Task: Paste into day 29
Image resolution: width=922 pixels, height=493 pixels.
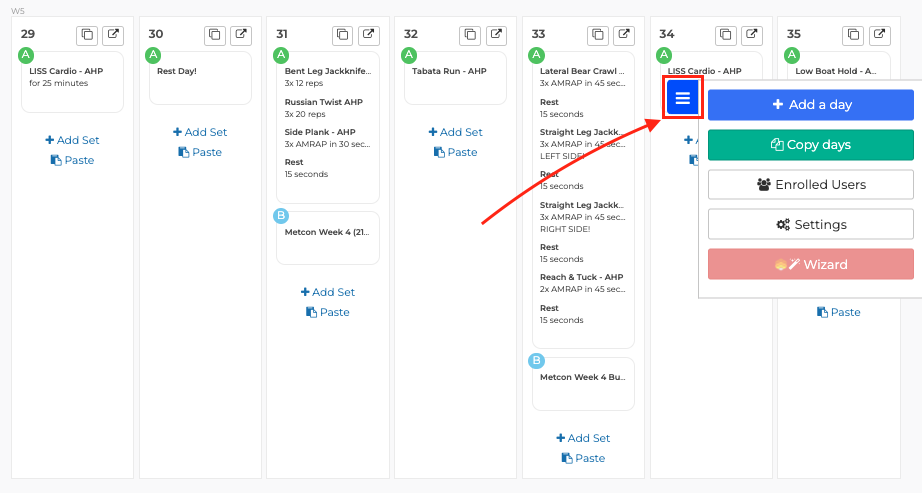Action: (x=72, y=160)
